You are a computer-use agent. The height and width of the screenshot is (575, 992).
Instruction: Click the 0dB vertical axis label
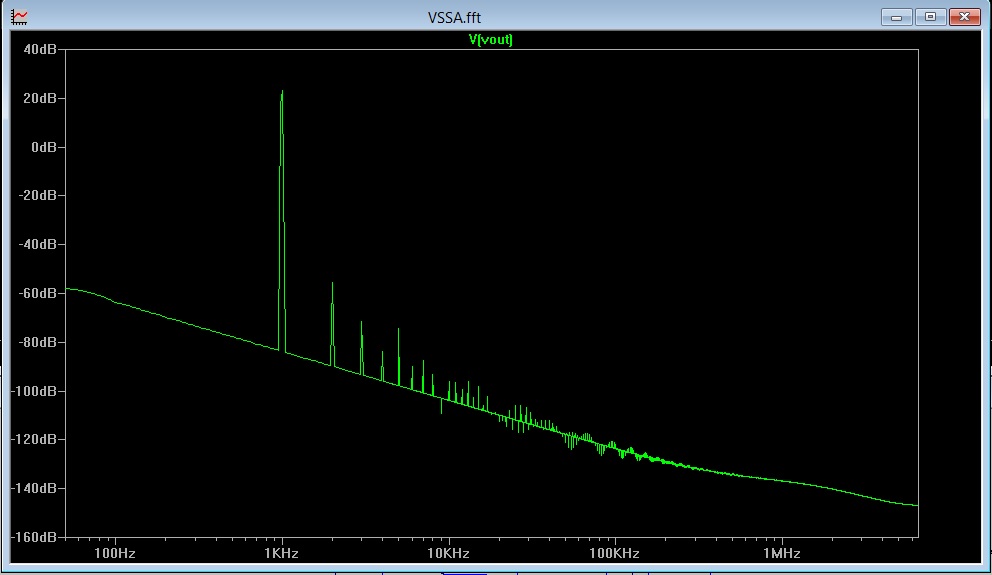point(44,147)
